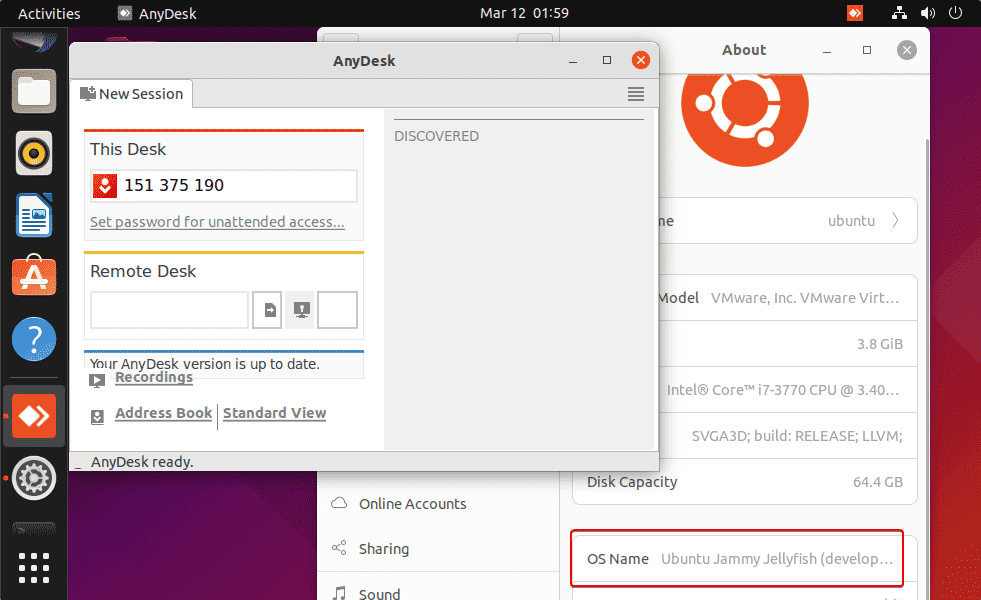Image resolution: width=981 pixels, height=600 pixels.
Task: Open the Address Book via its icon
Action: click(97, 414)
